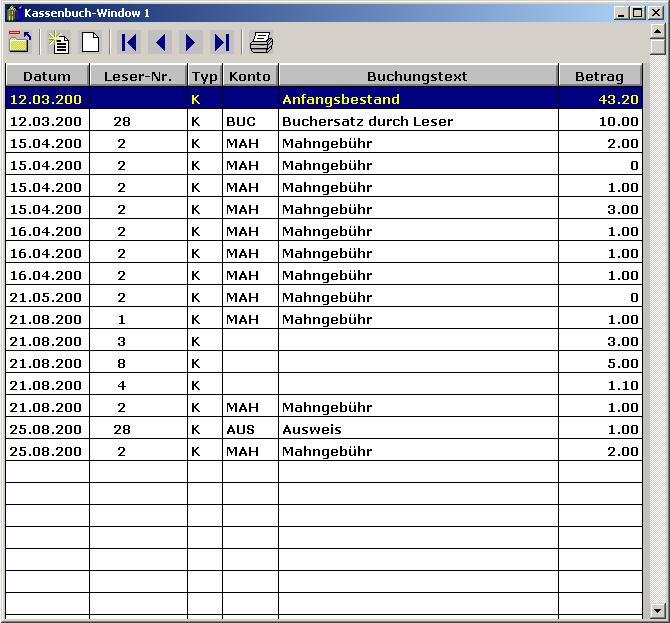Click the 0 amount in 21.05.200 row
670x623 pixels.
click(x=600, y=297)
